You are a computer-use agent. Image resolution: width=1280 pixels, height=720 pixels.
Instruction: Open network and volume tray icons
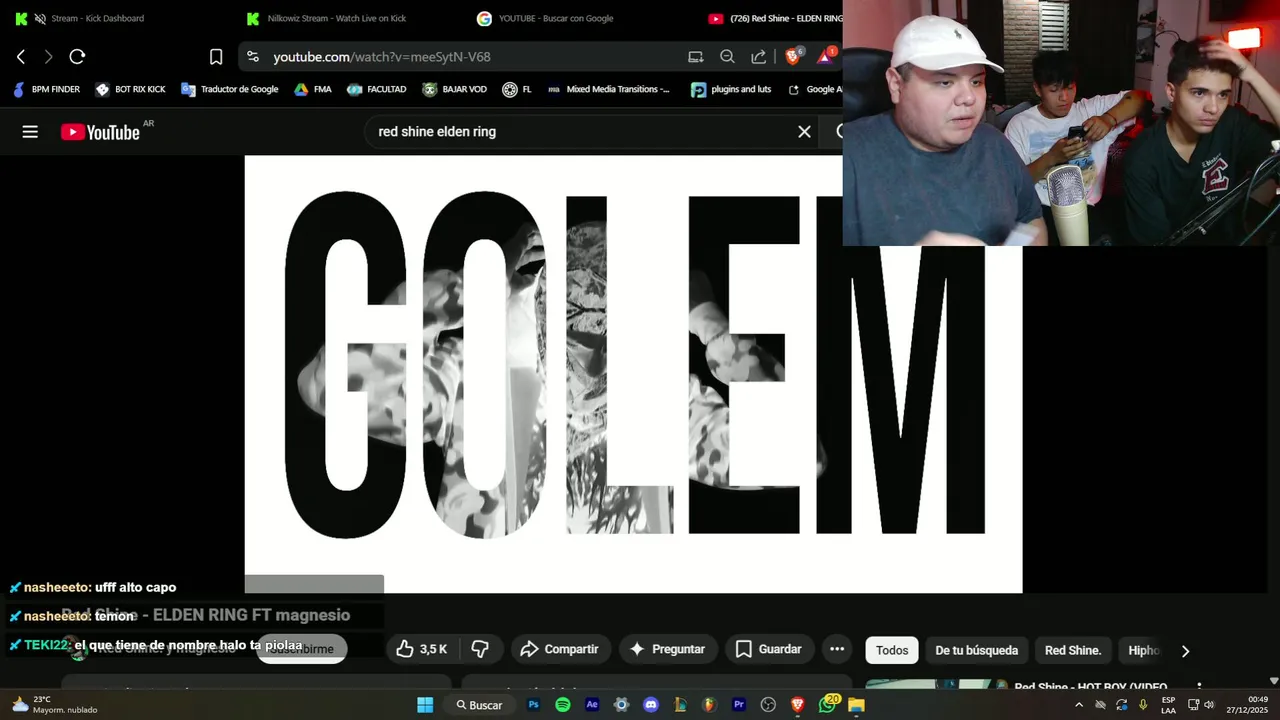(1201, 705)
